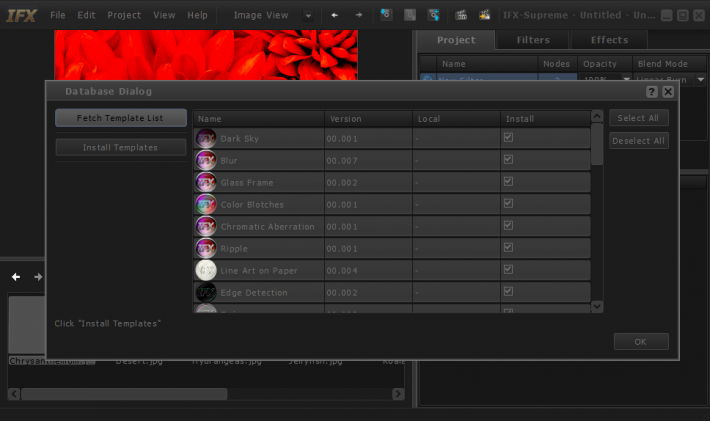Open the Database Dialog help question mark
This screenshot has height=421, width=710.
tap(652, 92)
